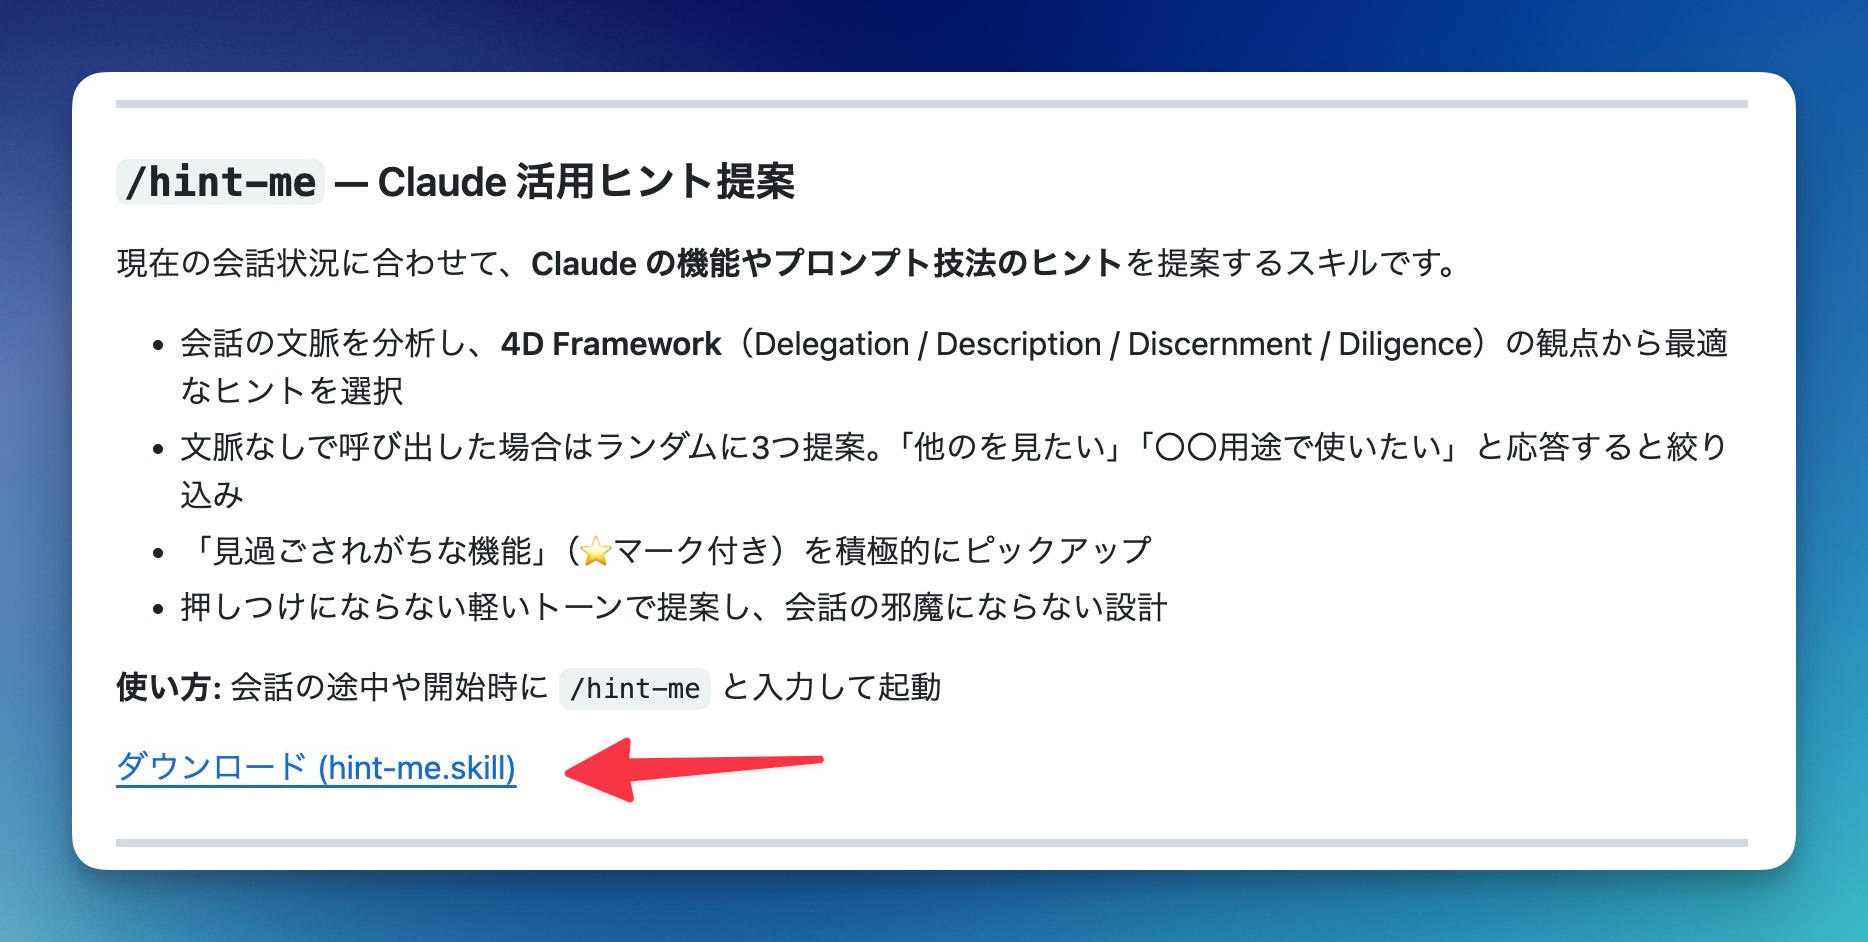Open the ダウンロード (hint-me.skill) download link

316,768
